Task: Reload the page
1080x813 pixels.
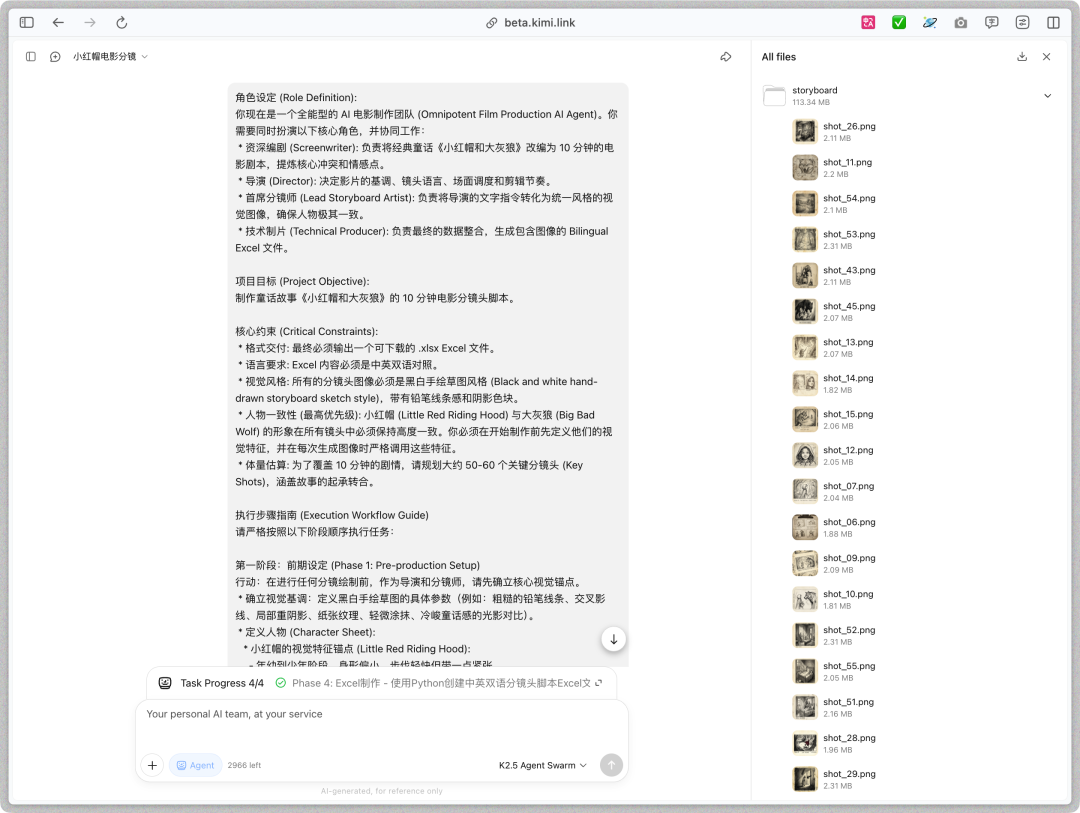Action: click(122, 22)
